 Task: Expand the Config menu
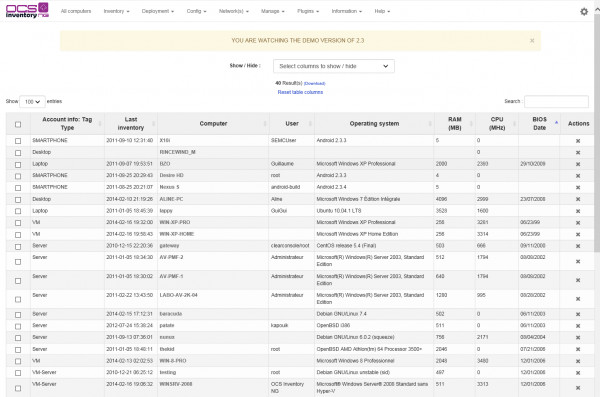(196, 11)
